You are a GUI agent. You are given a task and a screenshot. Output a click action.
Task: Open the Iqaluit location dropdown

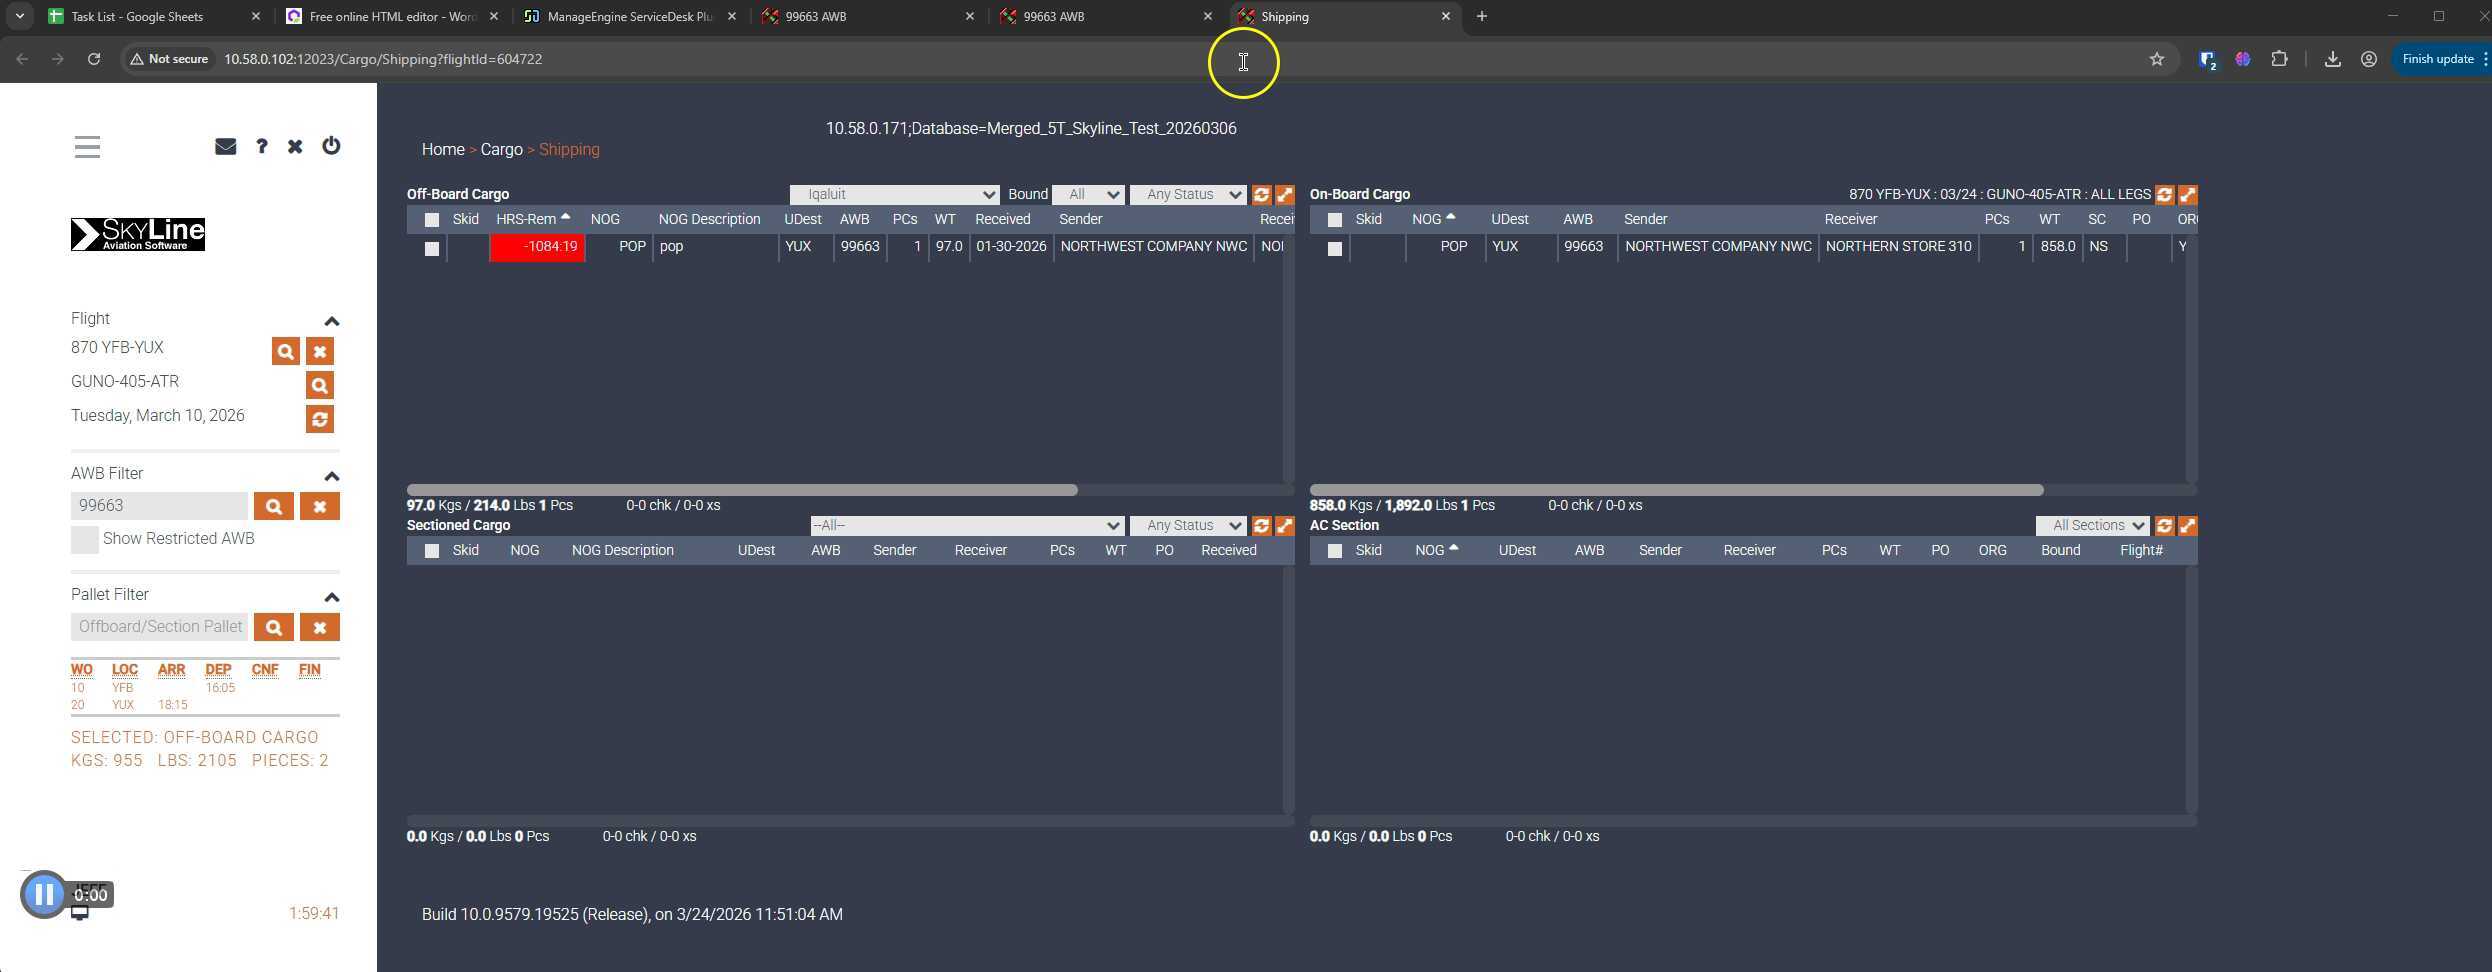pos(893,195)
